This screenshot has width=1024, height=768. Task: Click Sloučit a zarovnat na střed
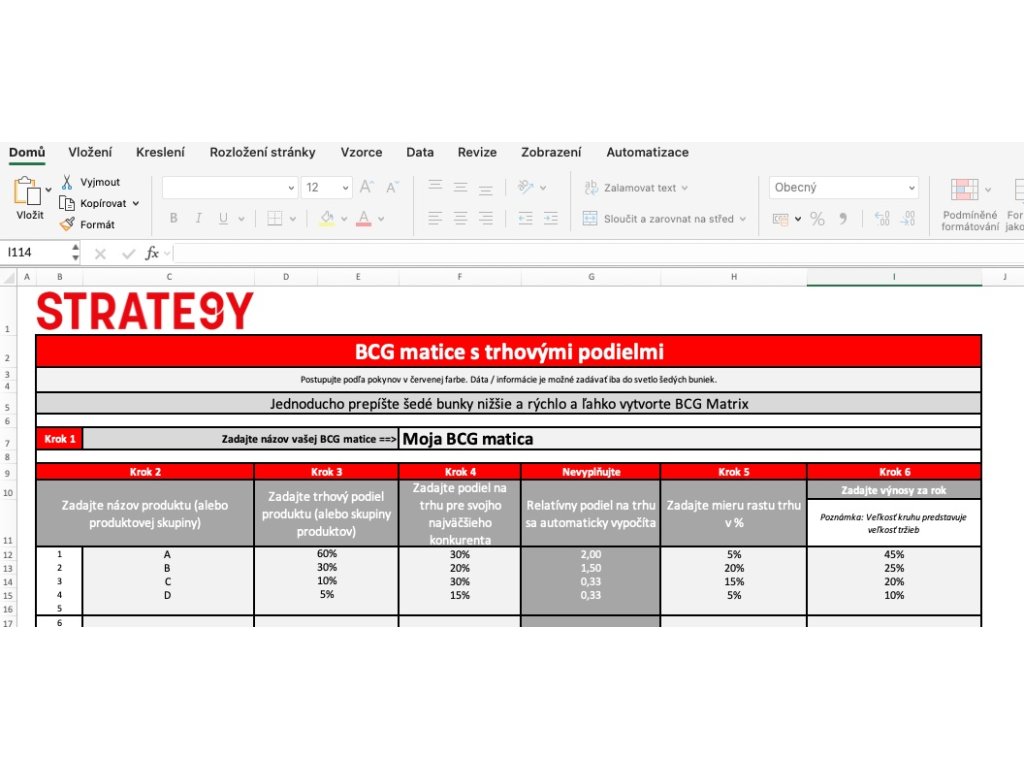pos(664,219)
